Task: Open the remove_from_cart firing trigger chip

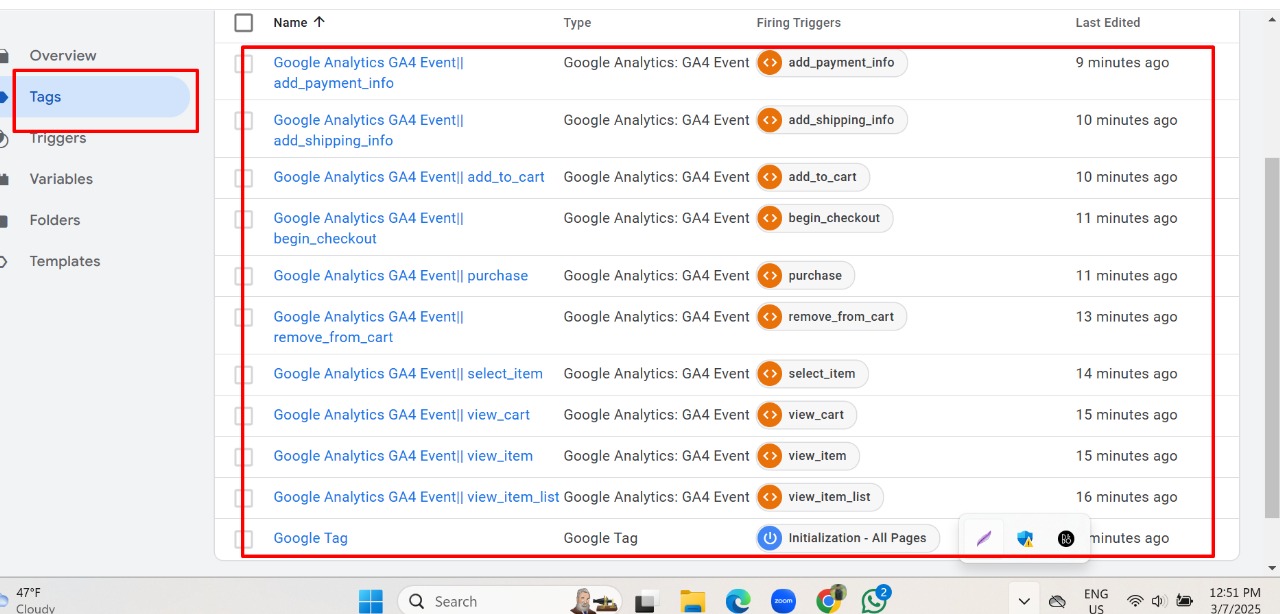Action: coord(831,317)
